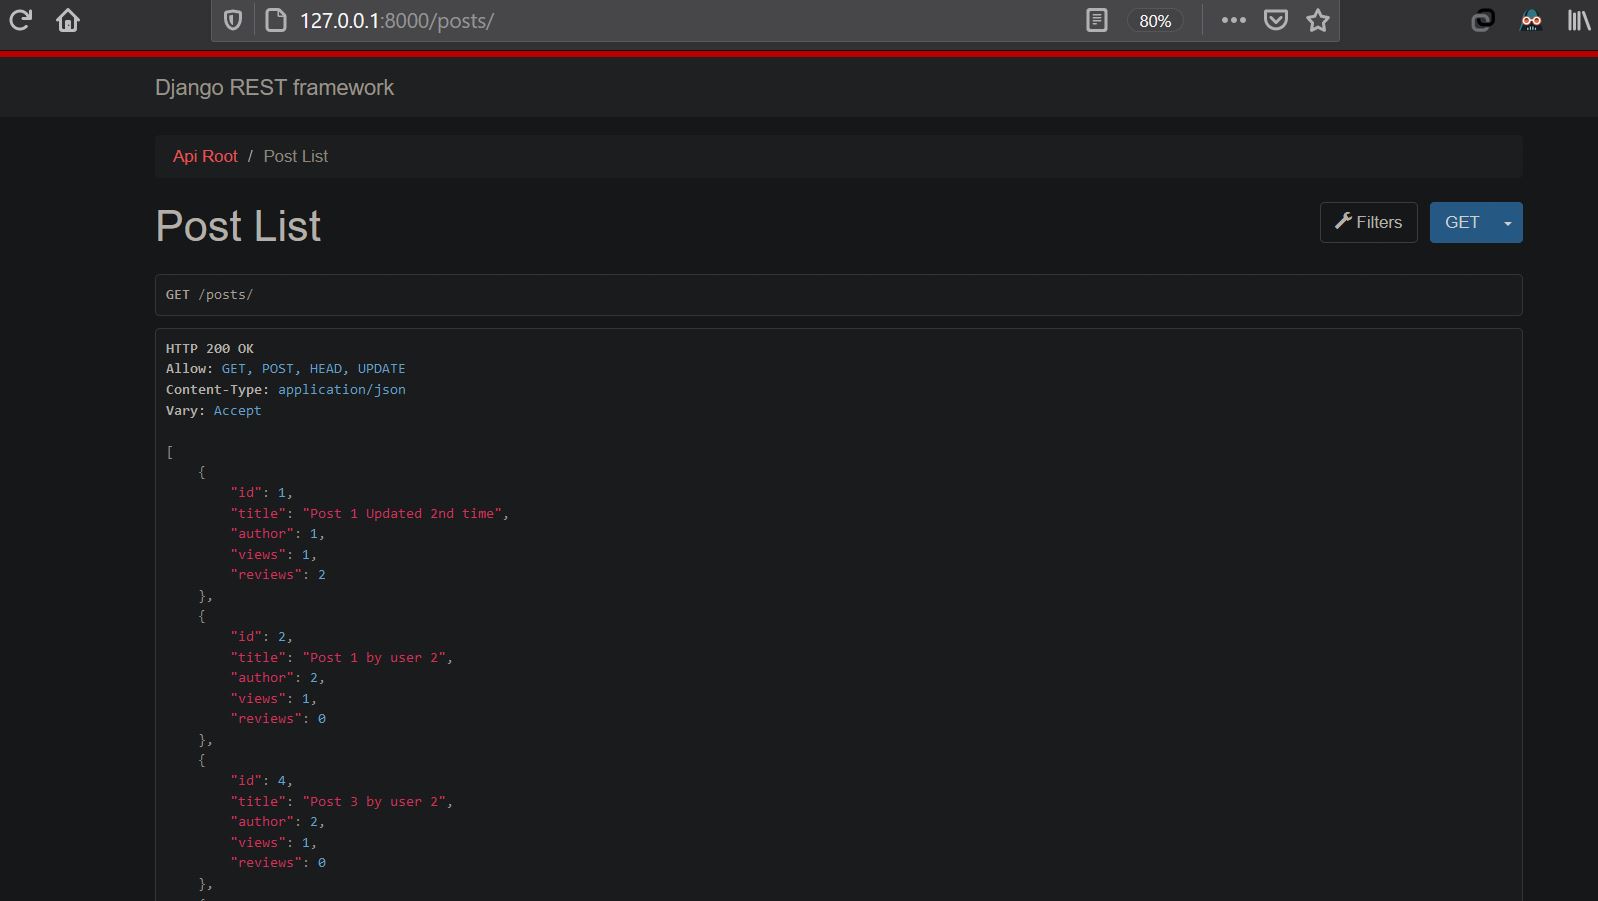Go to the browser home page icon
This screenshot has width=1598, height=901.
[x=68, y=20]
